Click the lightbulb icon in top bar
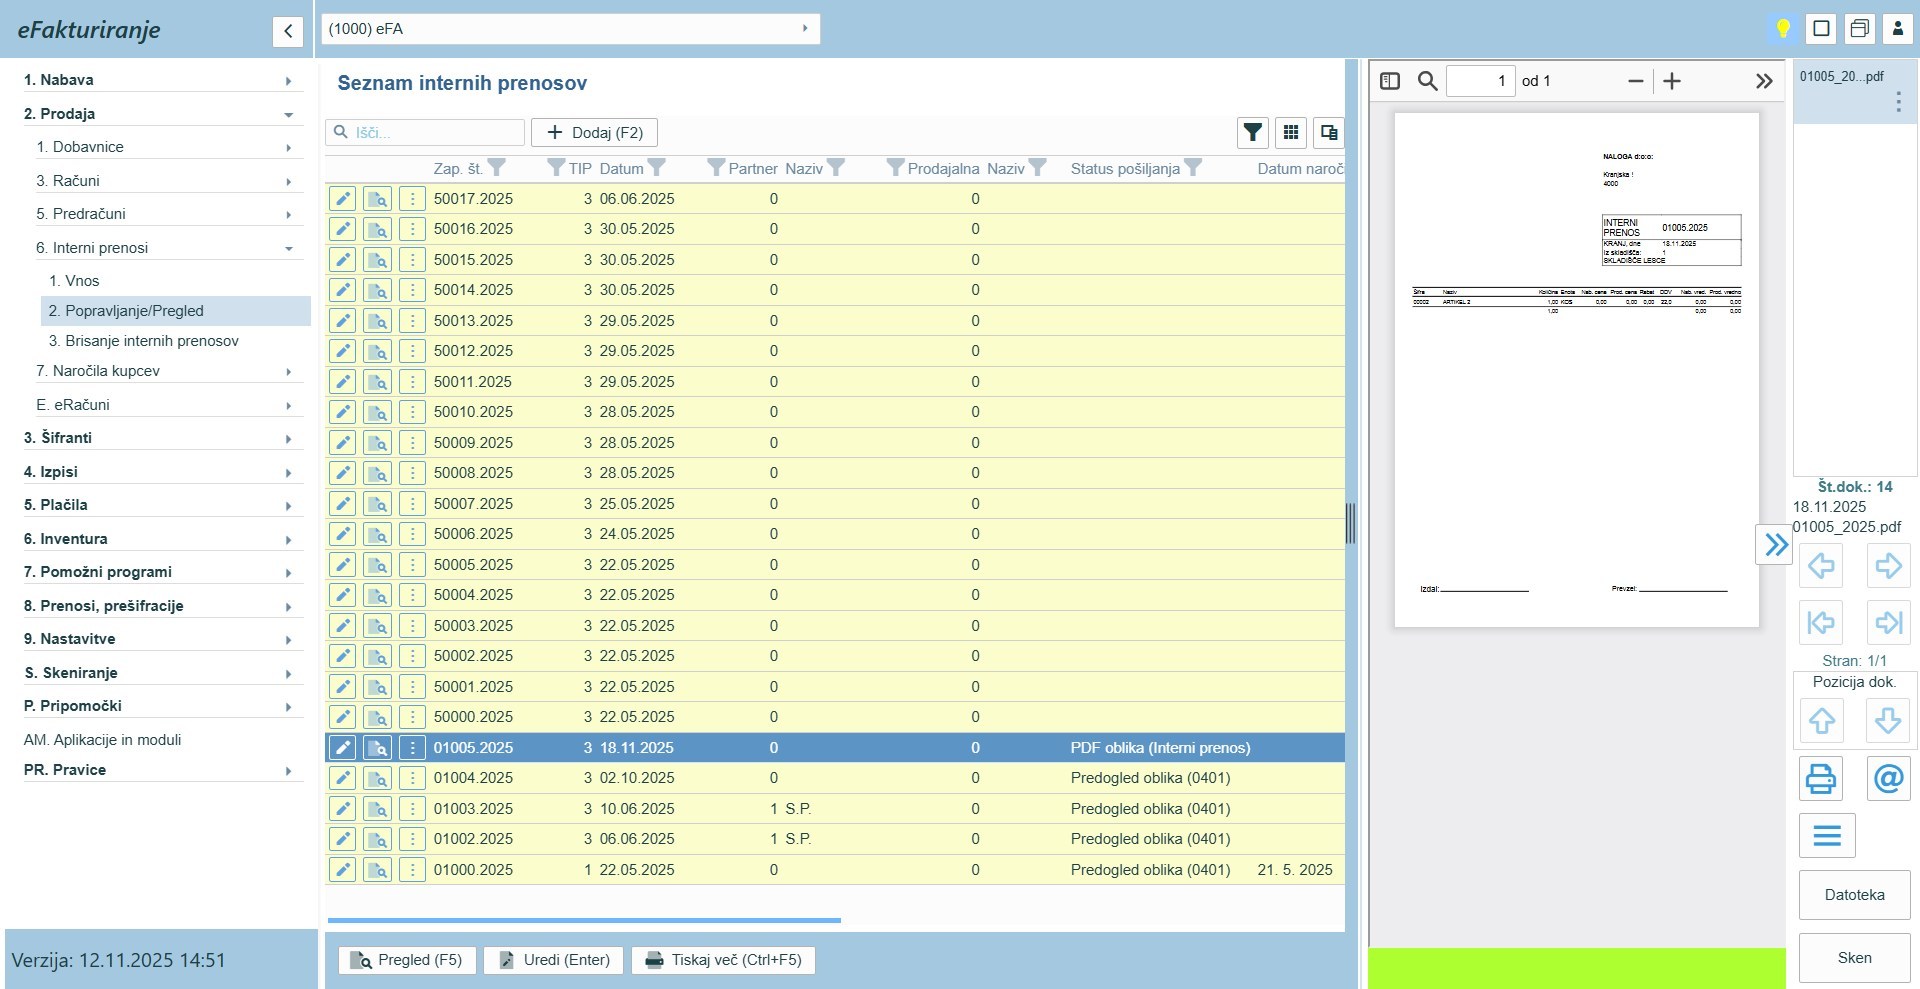Screen dimensions: 1920x989 [x=1782, y=28]
